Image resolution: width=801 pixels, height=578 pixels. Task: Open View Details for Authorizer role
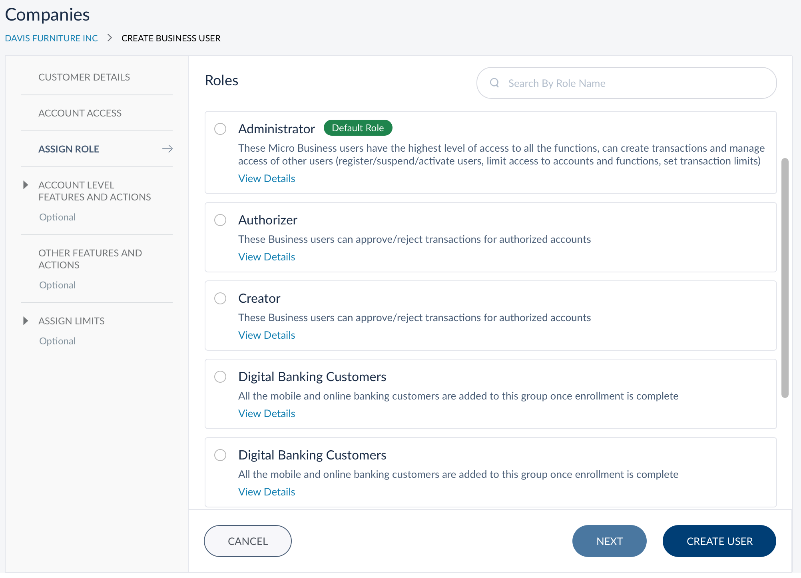click(x=266, y=257)
